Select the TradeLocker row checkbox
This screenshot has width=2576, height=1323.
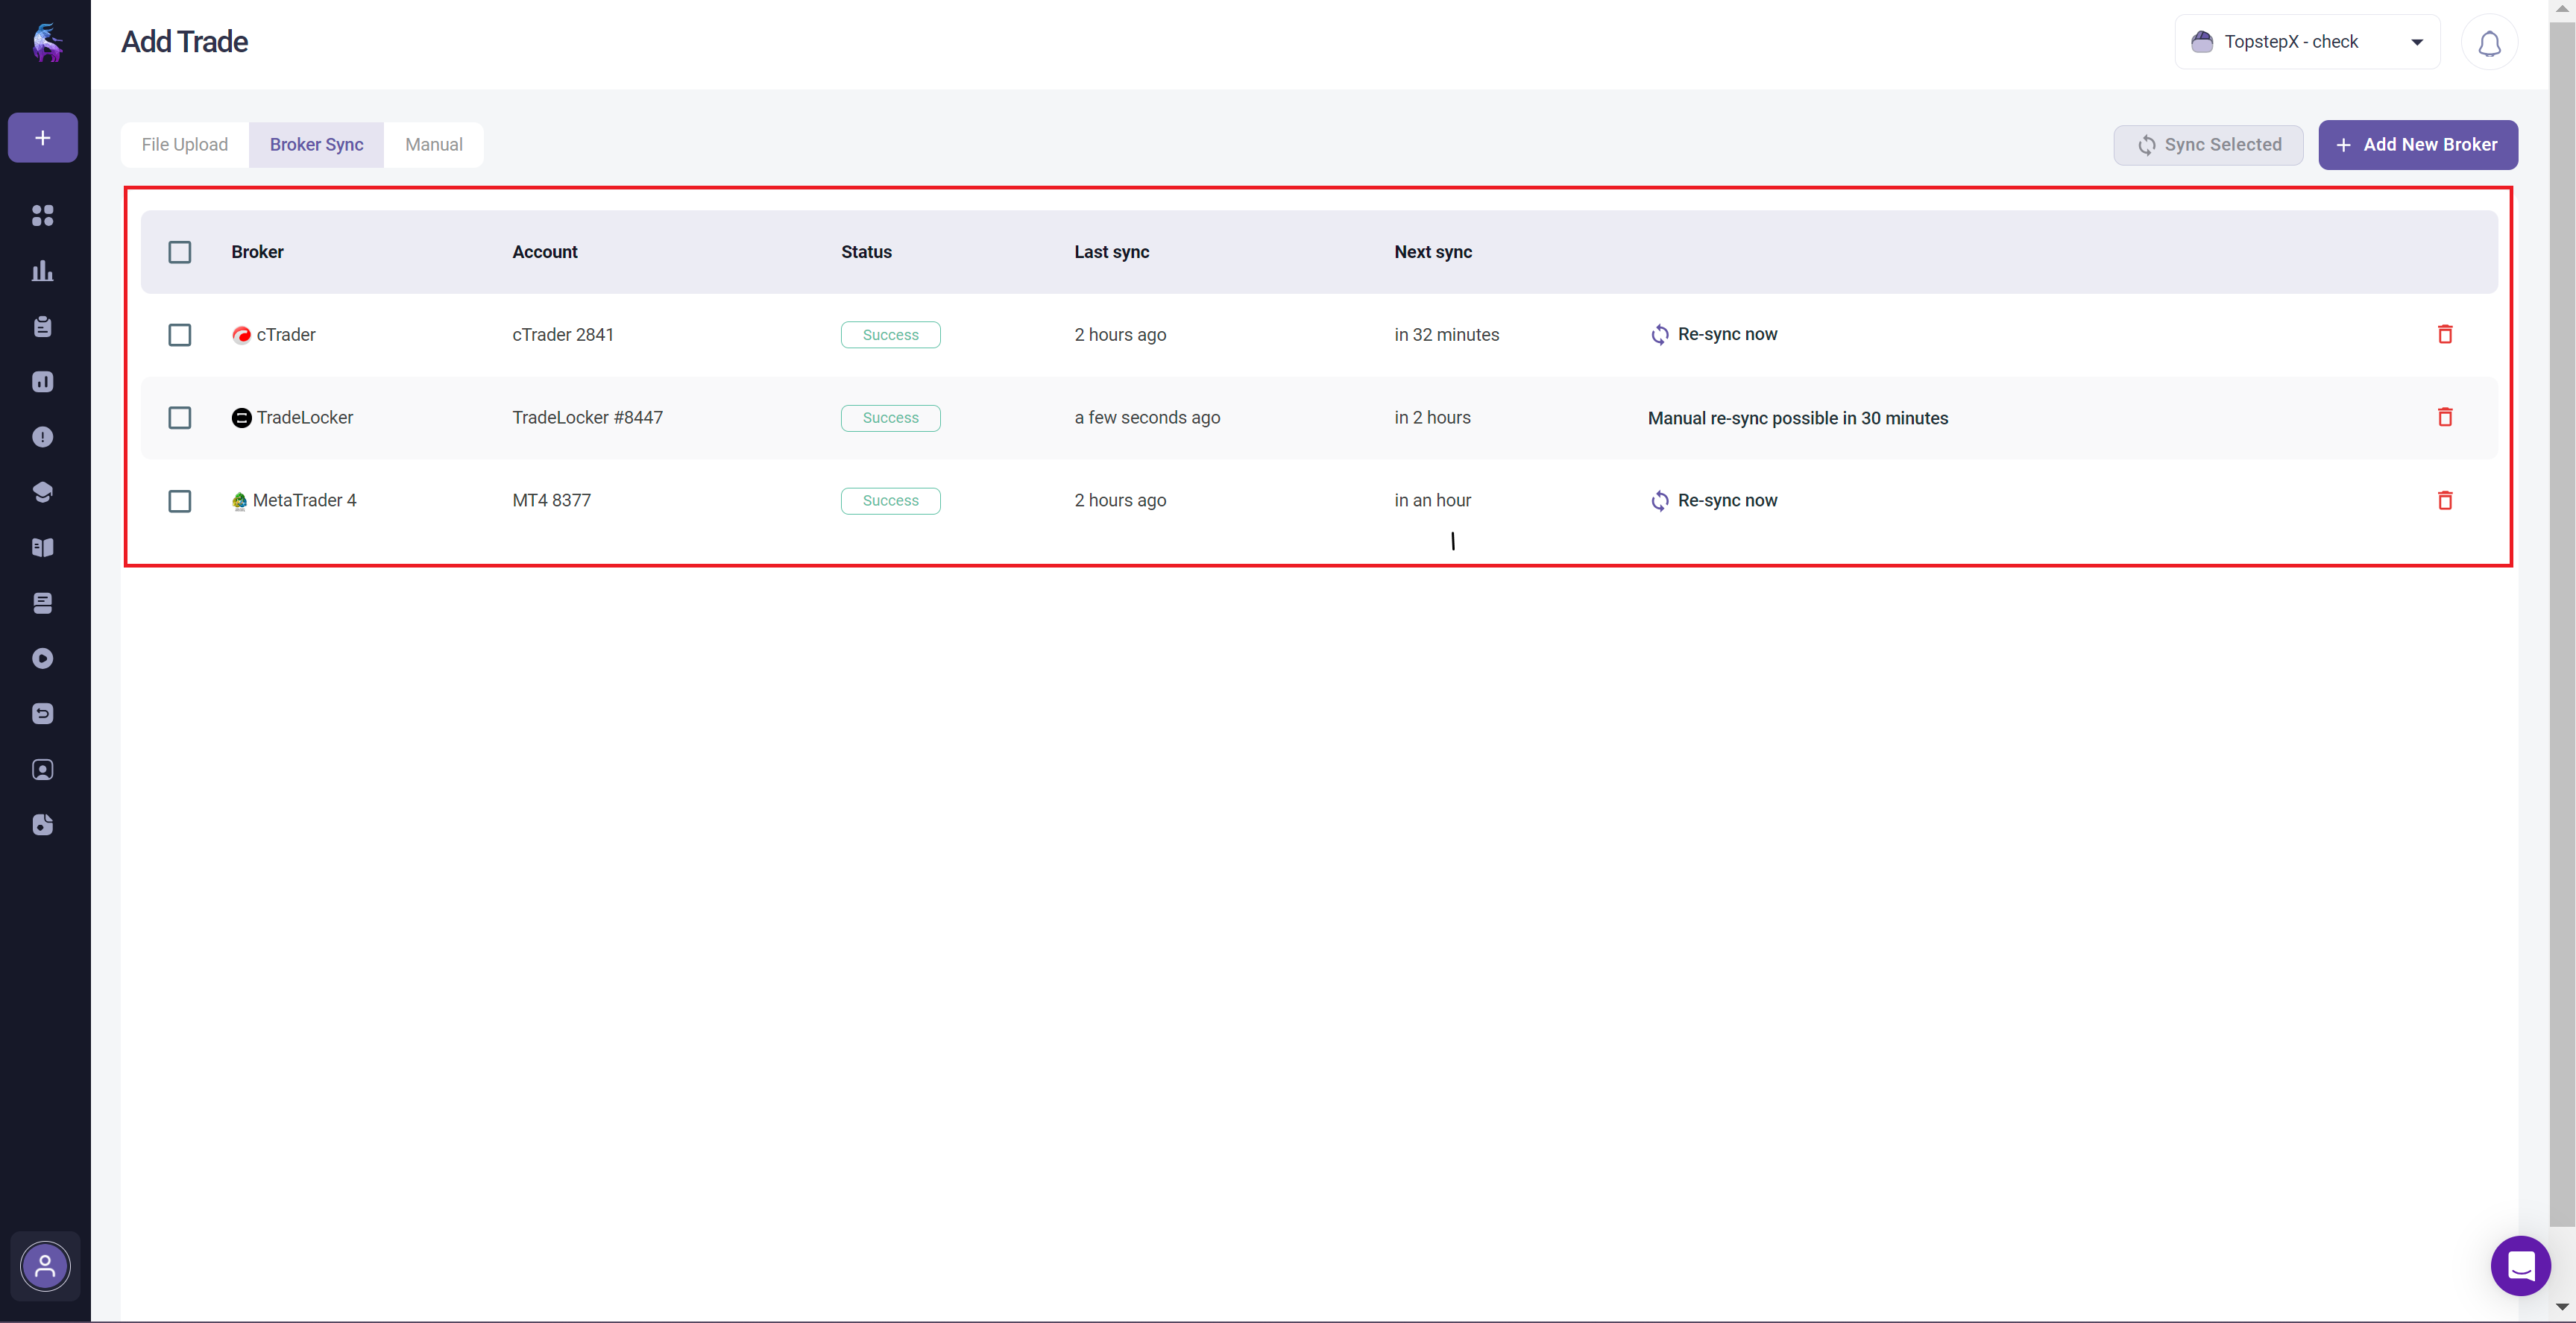[x=180, y=418]
